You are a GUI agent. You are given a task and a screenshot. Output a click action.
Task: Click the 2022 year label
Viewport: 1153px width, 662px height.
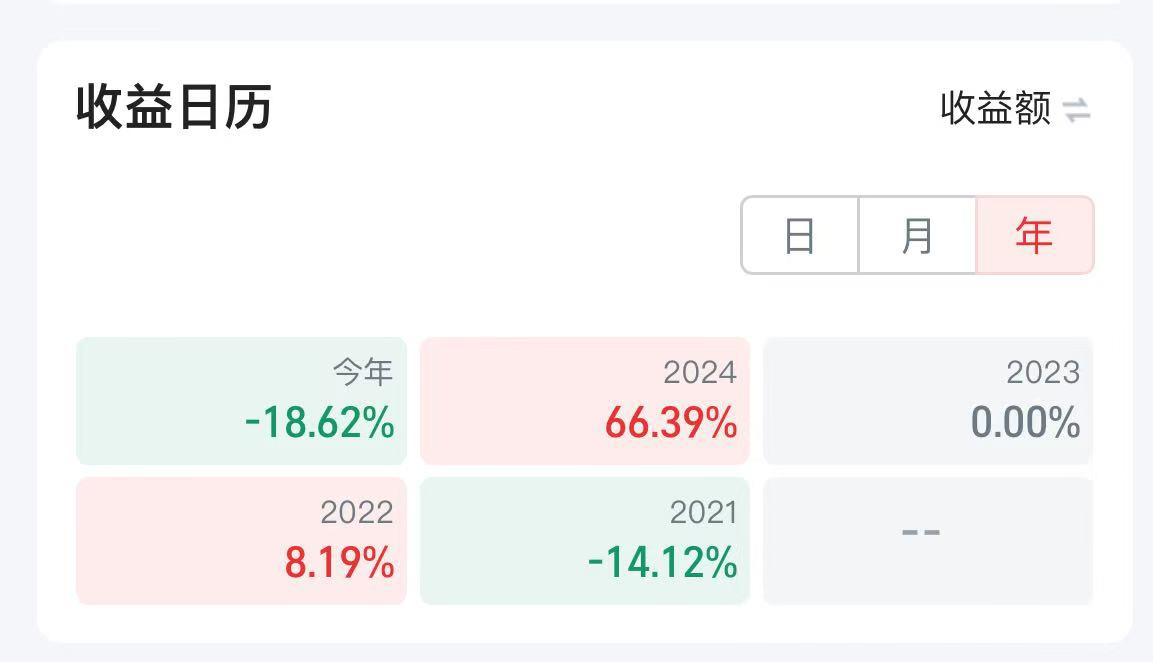coord(357,512)
